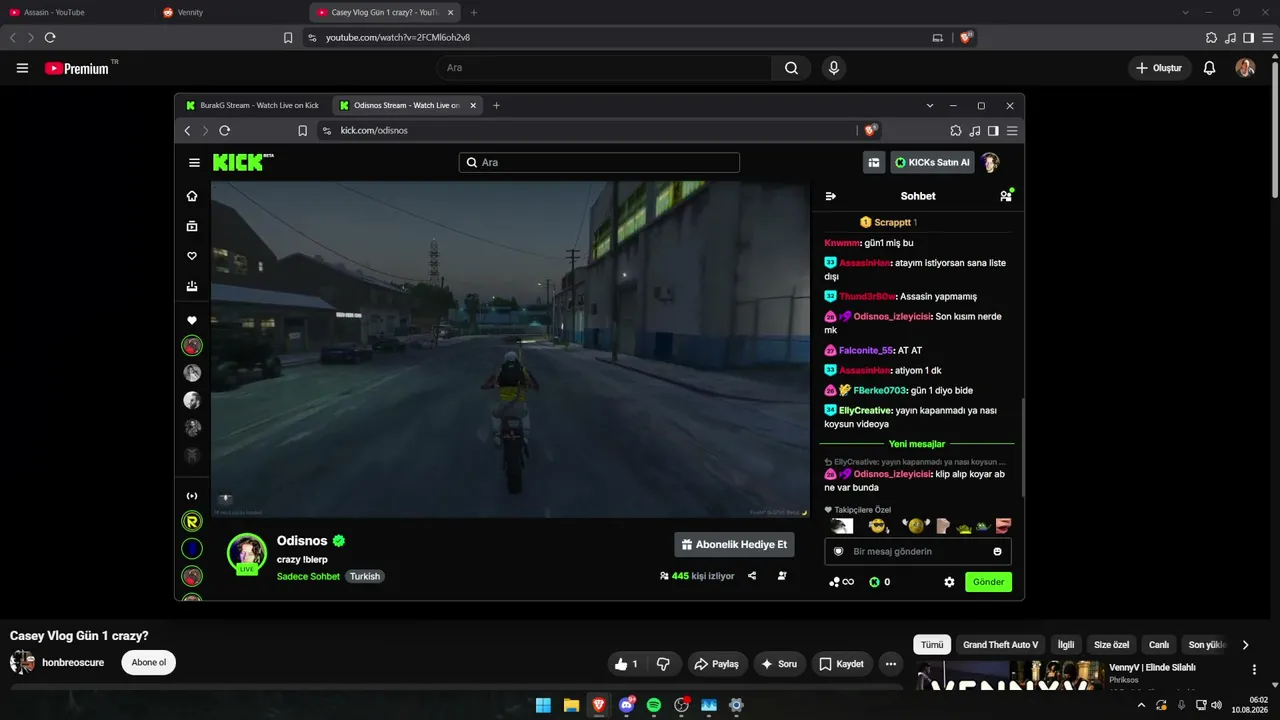Like the Casey Vlog video

[627, 664]
